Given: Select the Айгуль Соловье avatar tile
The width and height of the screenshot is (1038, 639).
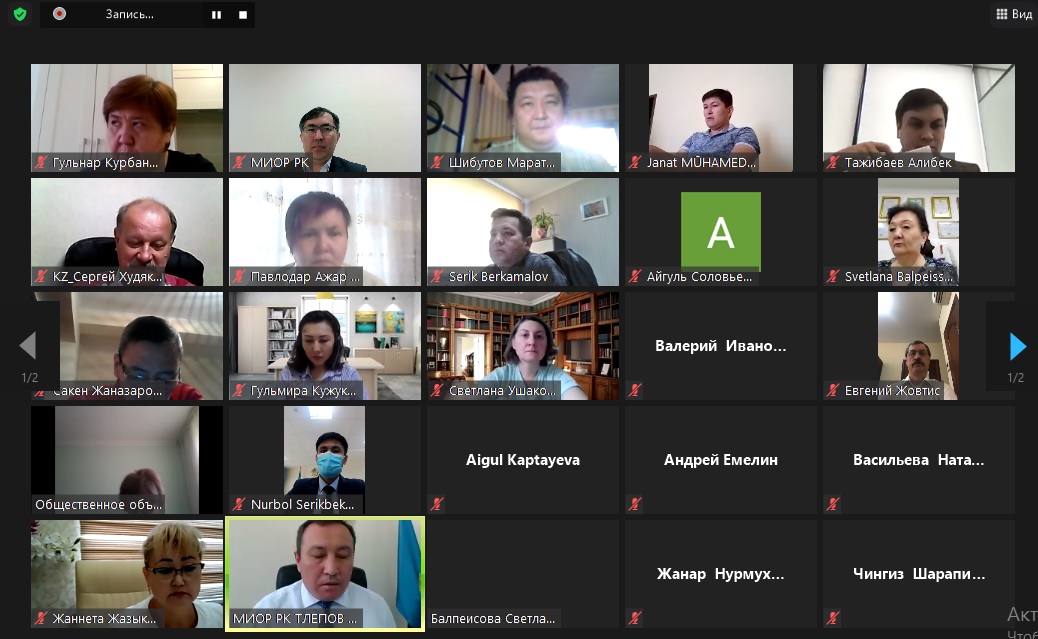Looking at the screenshot, I should (x=720, y=232).
